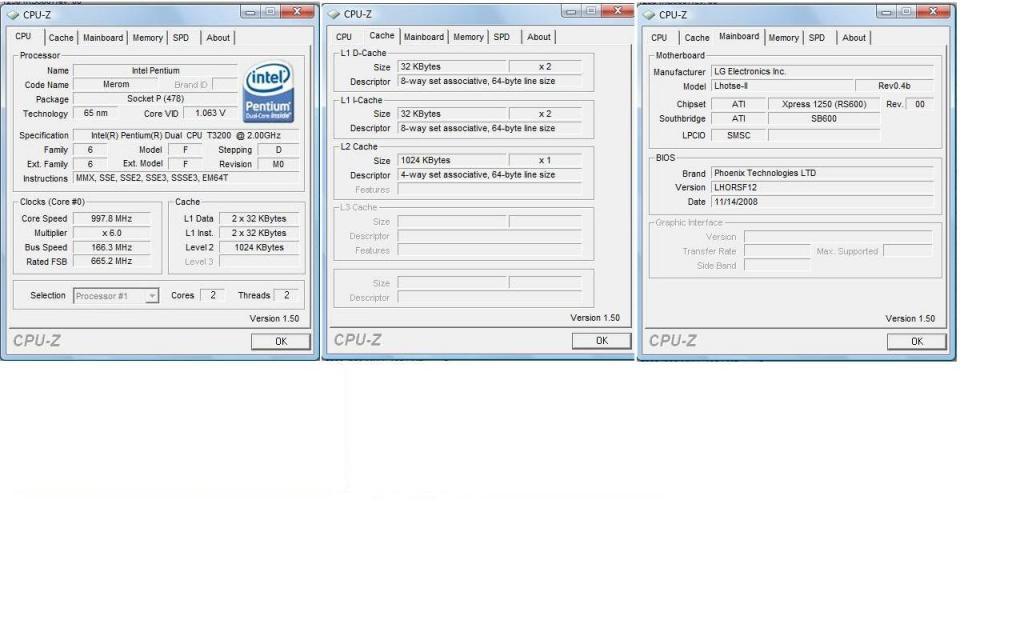Click the Stepping value D

(278, 150)
